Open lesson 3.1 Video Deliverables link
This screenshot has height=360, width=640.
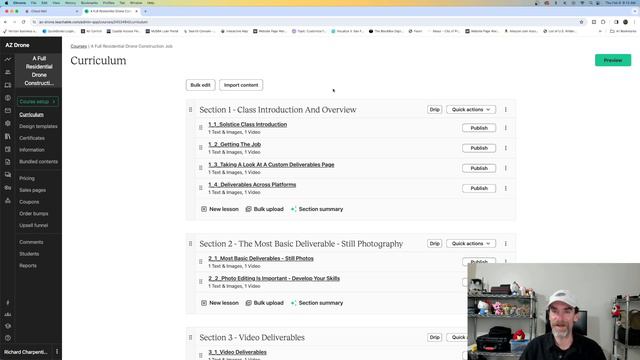point(237,352)
